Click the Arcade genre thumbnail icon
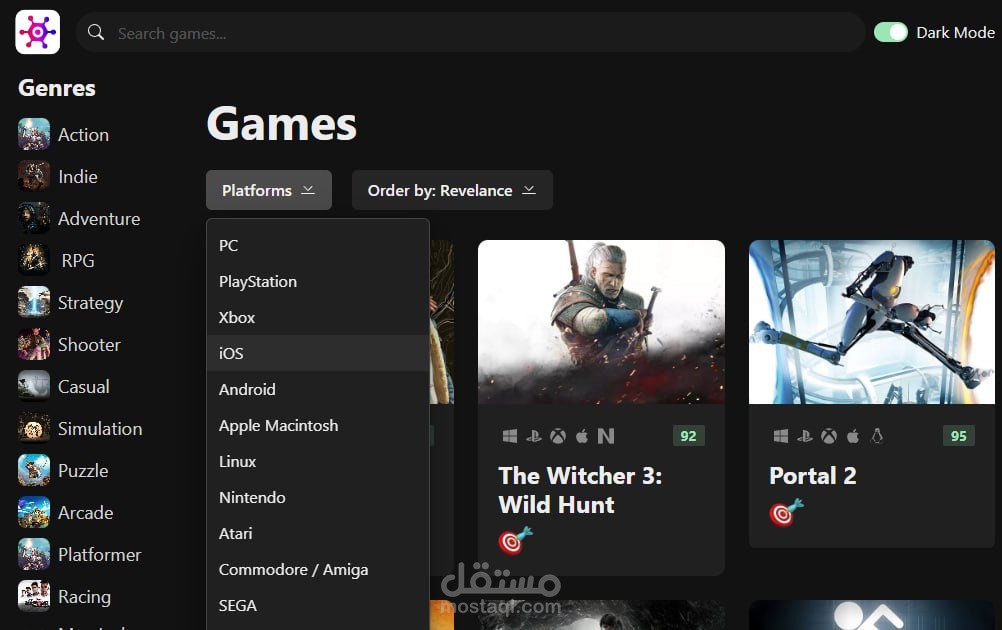Image resolution: width=1002 pixels, height=630 pixels. coord(34,512)
